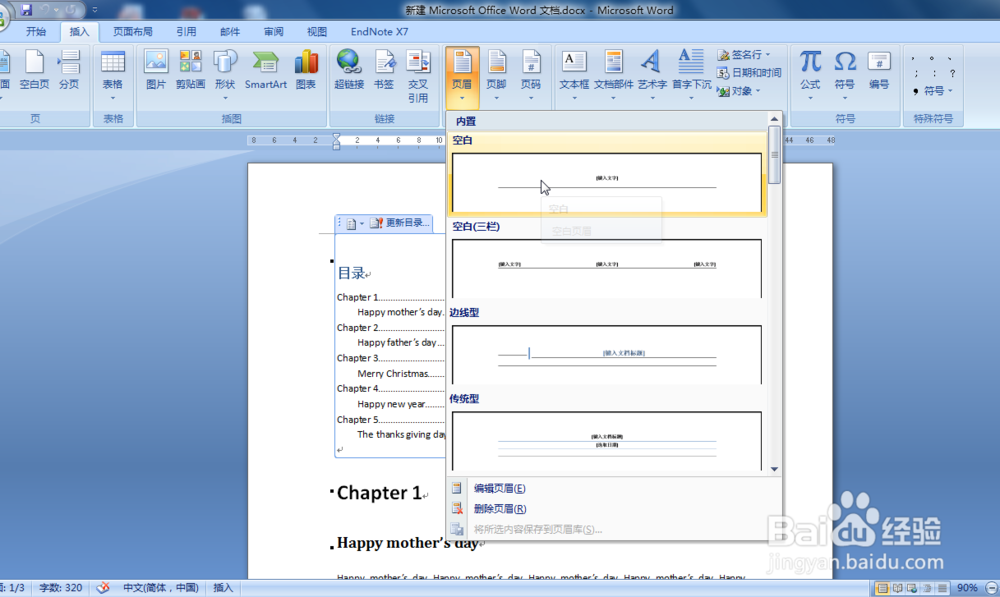
Task: Open Quick Parts (文档部件)
Action: point(614,75)
